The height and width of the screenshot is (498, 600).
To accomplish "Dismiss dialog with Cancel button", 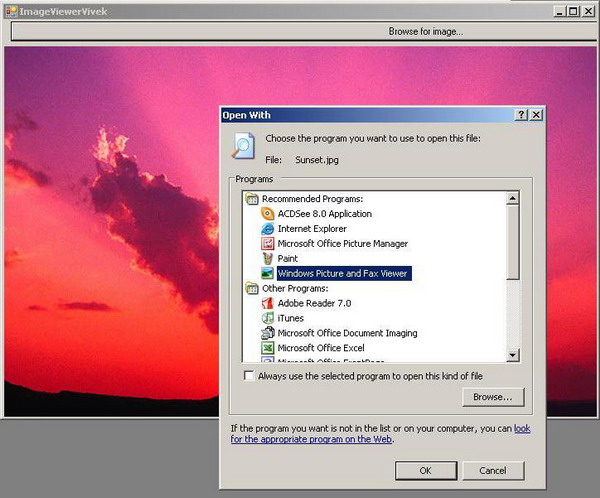I will coord(493,470).
